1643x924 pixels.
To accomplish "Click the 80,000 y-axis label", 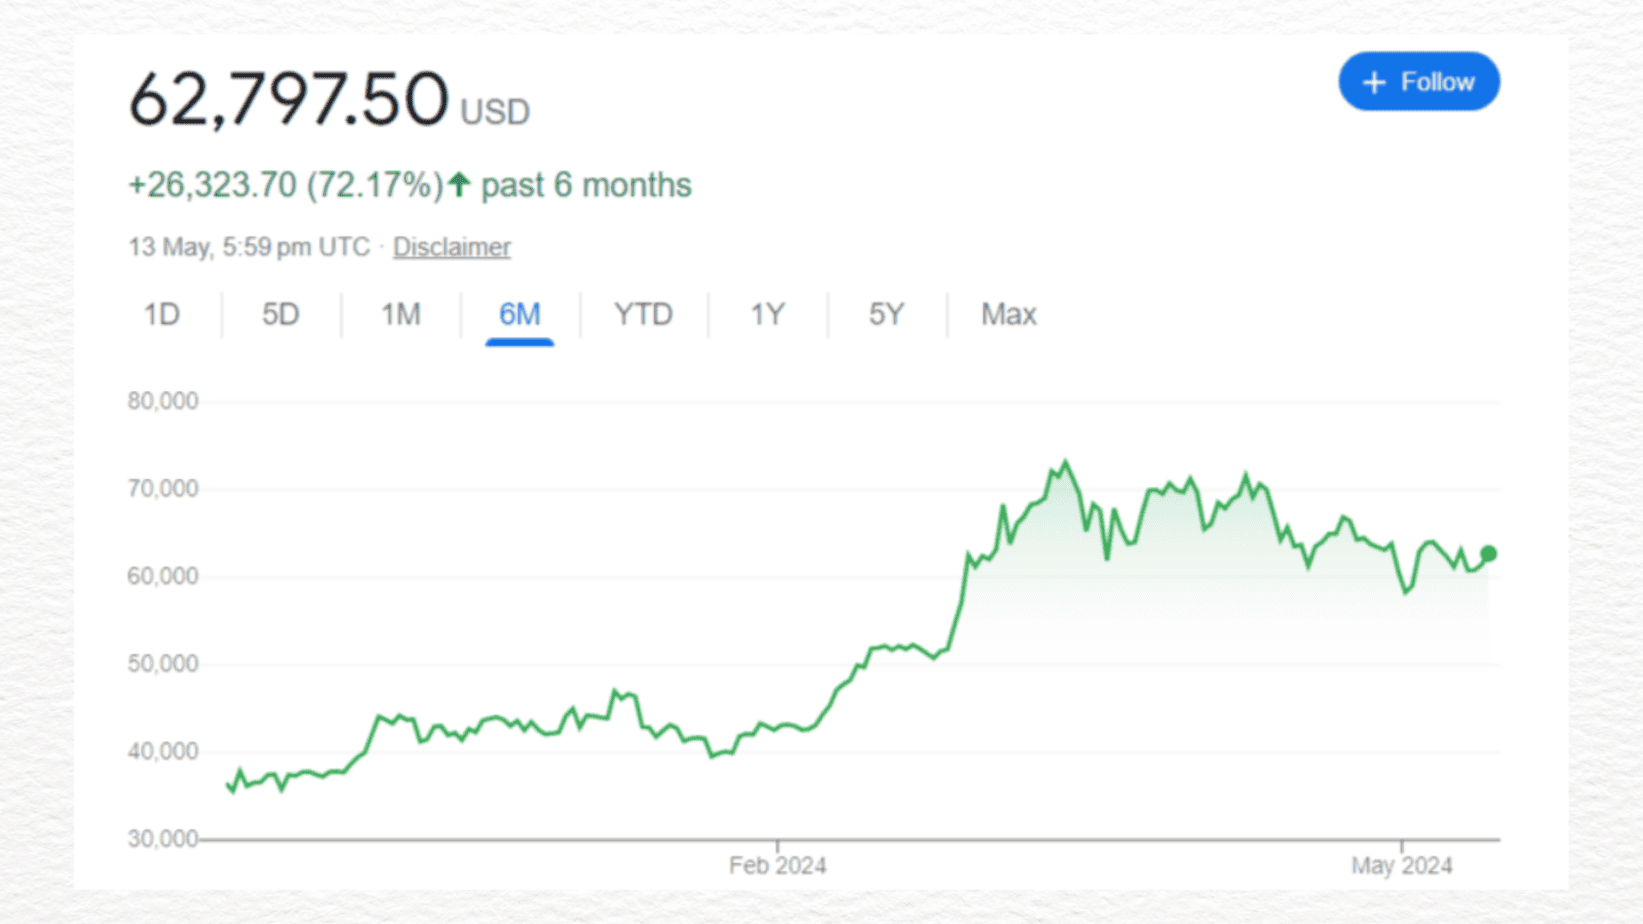I will point(163,401).
